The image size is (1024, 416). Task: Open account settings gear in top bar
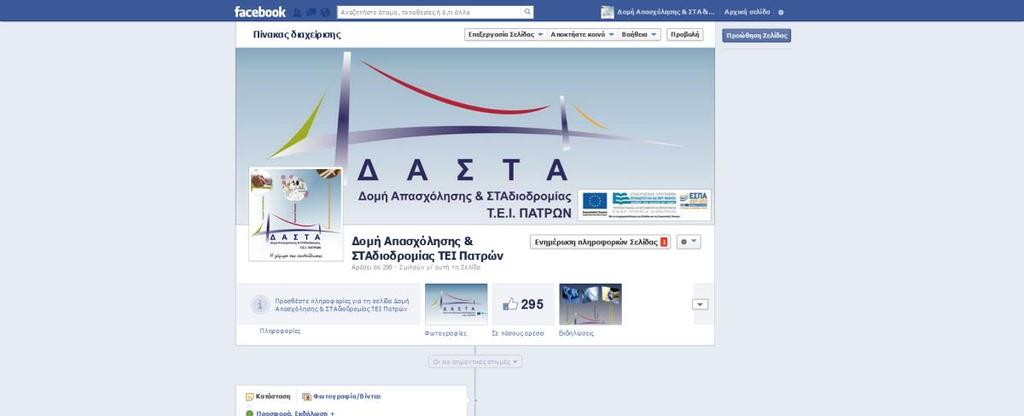coord(780,12)
